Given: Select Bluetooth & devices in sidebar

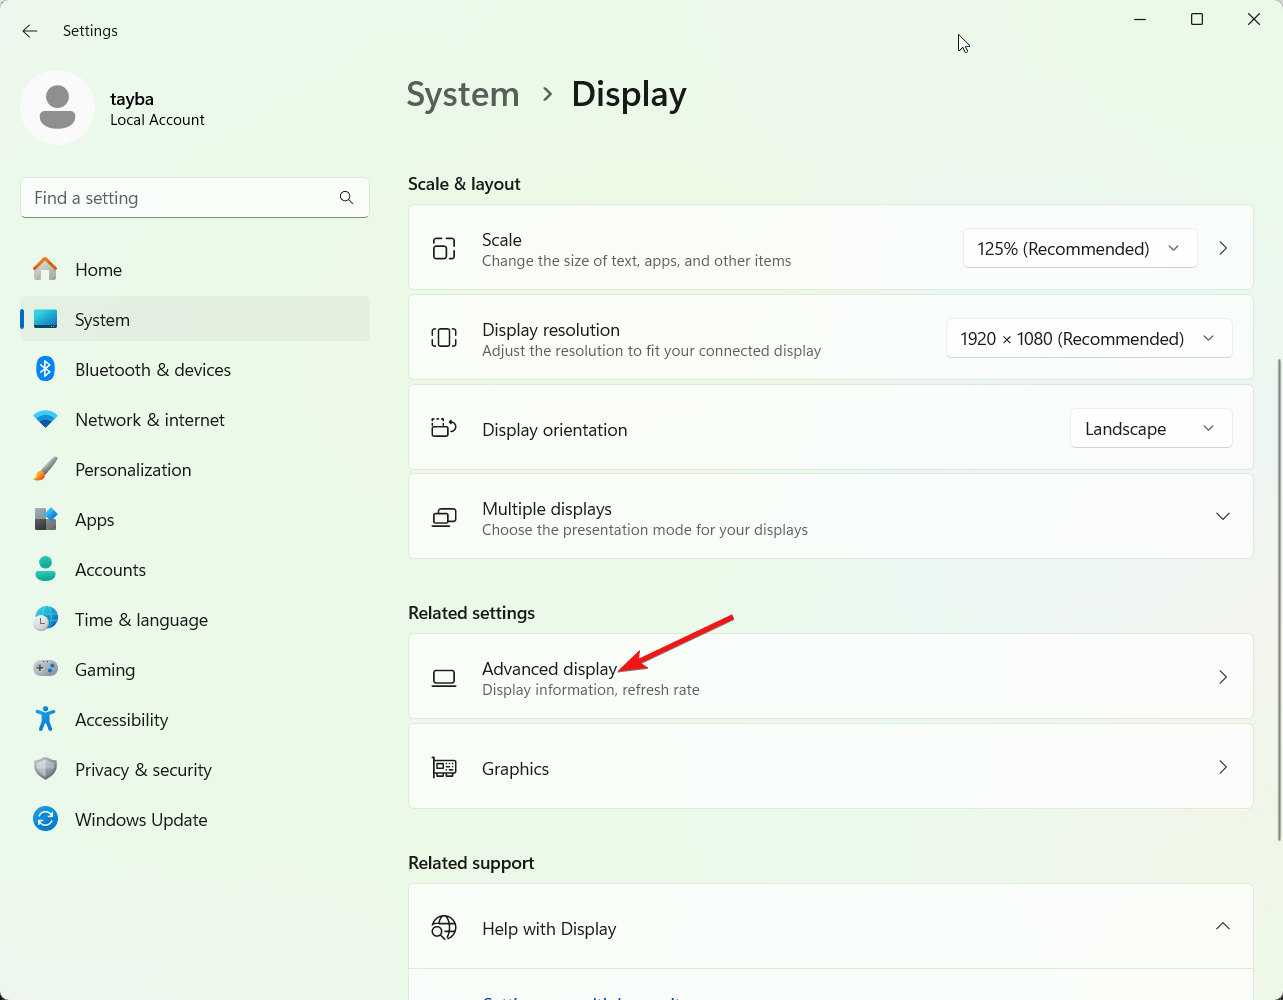Looking at the screenshot, I should (195, 369).
